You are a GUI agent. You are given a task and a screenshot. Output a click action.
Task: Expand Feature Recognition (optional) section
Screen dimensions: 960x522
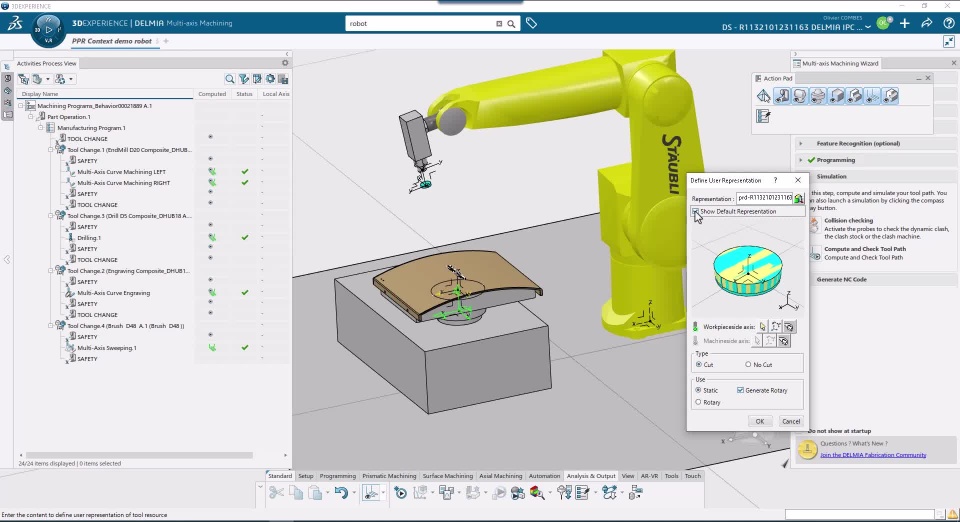point(801,143)
